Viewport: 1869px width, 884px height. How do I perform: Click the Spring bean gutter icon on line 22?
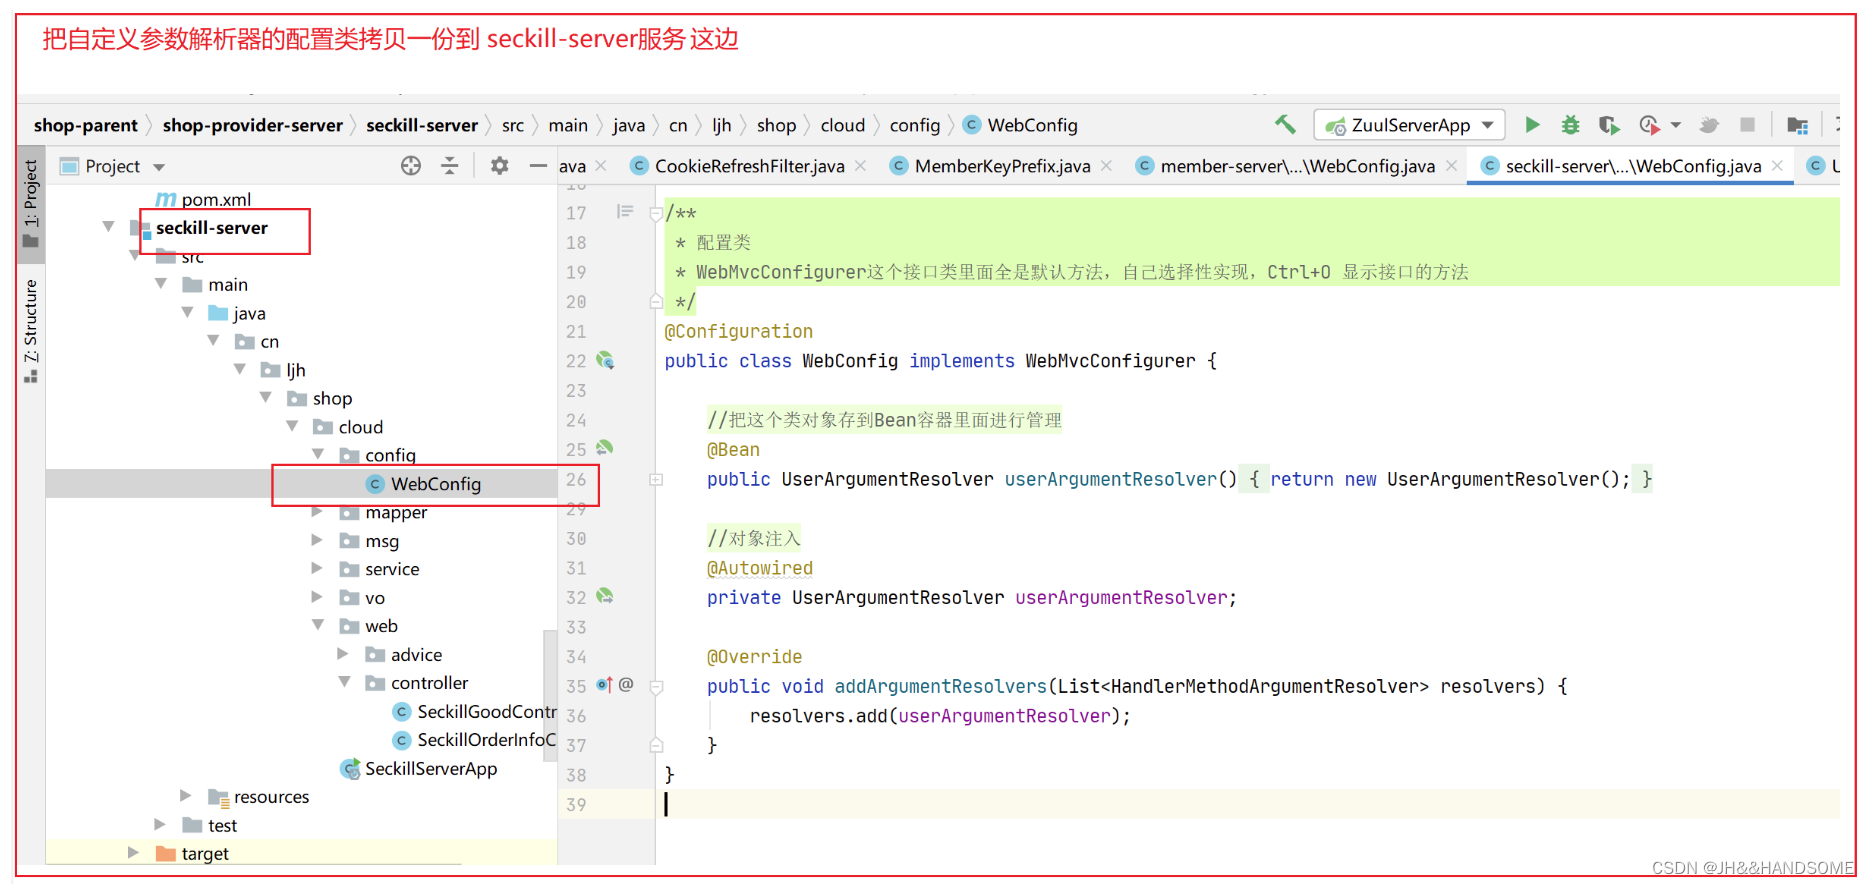pyautogui.click(x=605, y=360)
